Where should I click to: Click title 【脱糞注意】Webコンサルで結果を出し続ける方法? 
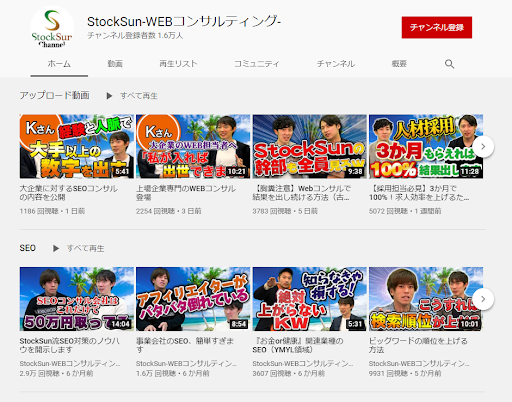[301, 193]
